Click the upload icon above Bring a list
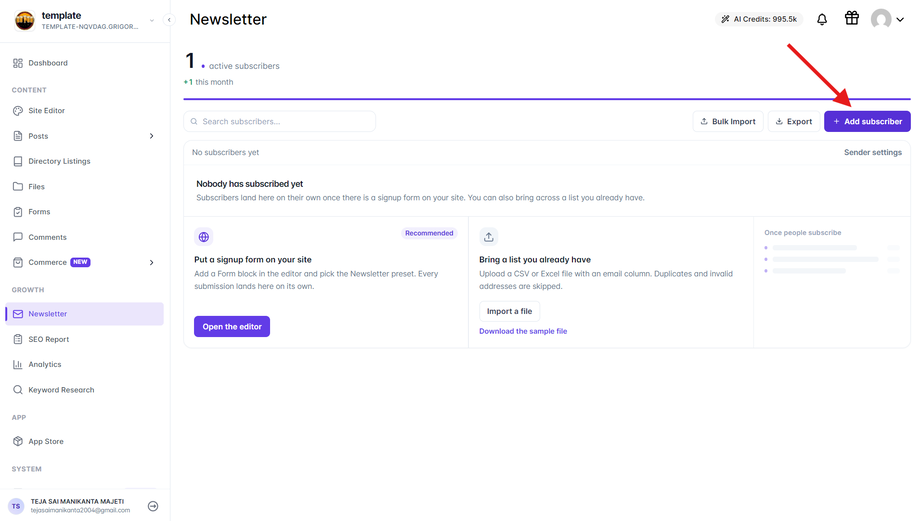Screen dimensions: 920x521 pos(489,237)
